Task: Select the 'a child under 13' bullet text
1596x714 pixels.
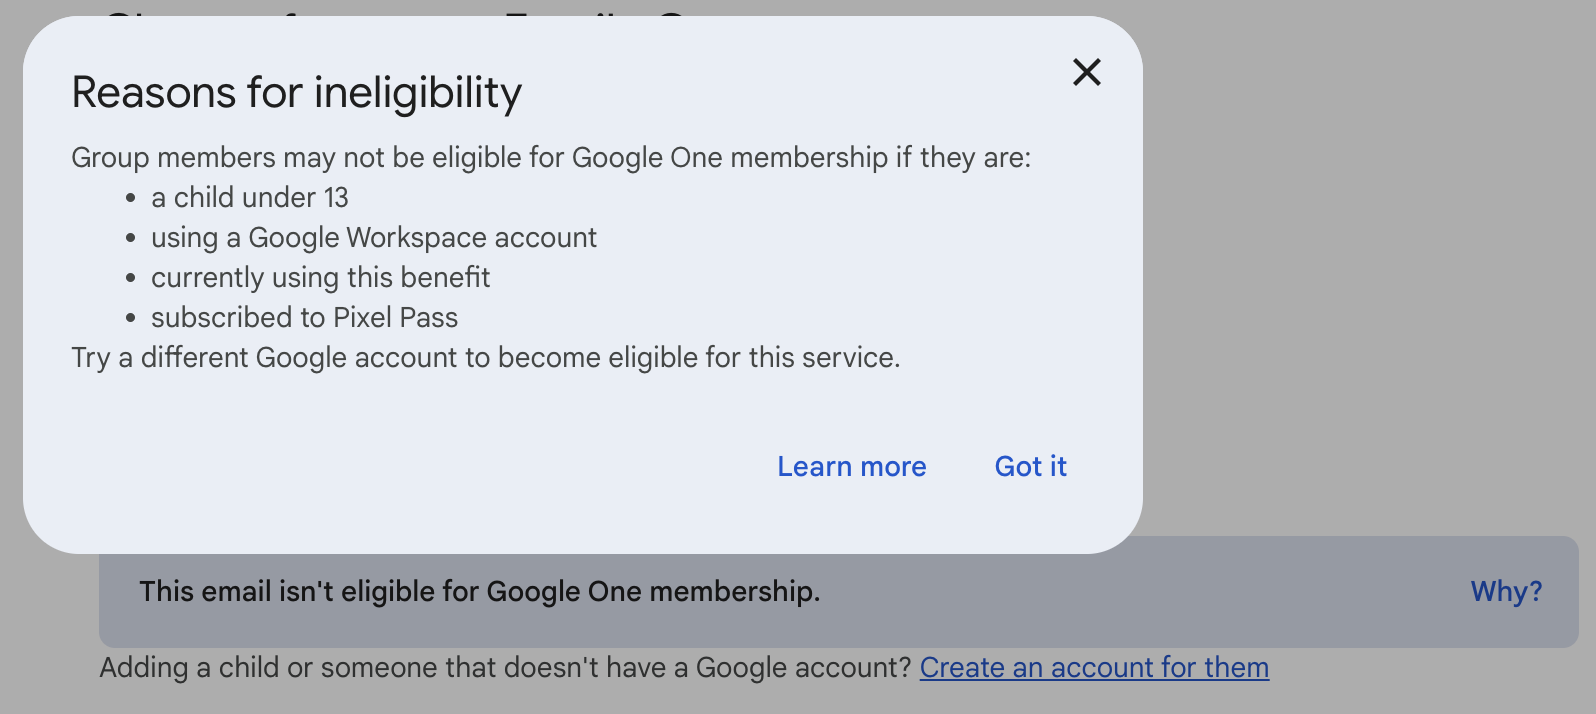Action: (250, 198)
